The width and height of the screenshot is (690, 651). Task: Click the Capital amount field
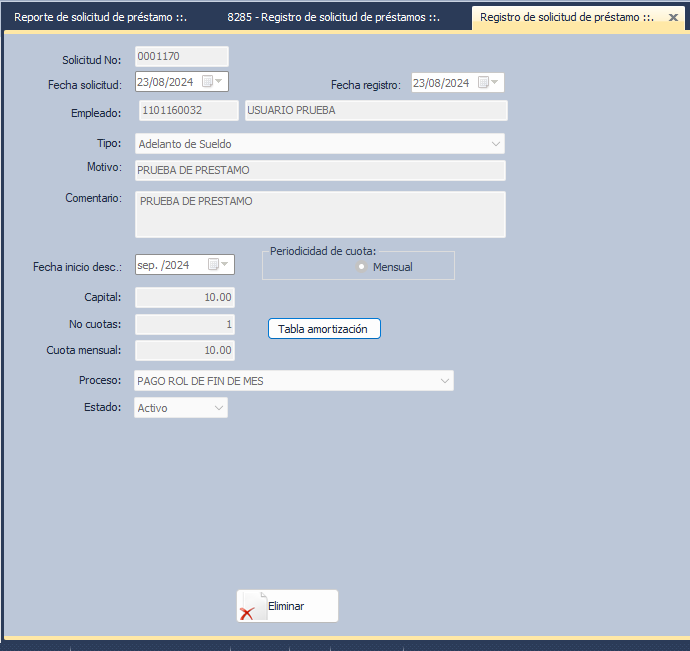(184, 297)
